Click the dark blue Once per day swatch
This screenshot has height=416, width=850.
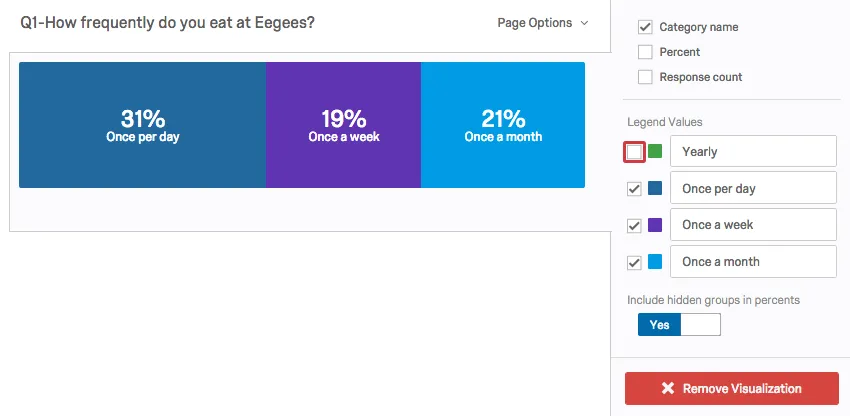(x=655, y=189)
